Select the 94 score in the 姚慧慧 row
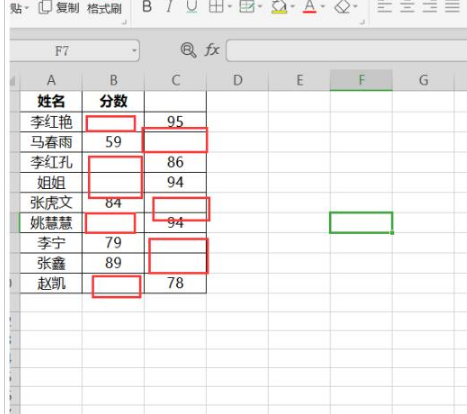This screenshot has width=467, height=414. click(176, 223)
